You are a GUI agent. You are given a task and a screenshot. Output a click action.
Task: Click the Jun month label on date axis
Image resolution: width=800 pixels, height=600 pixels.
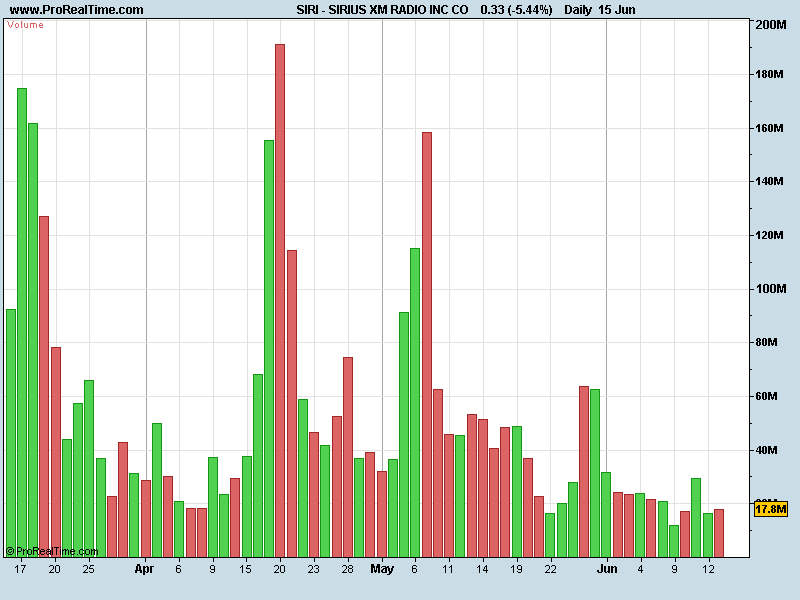(x=607, y=569)
